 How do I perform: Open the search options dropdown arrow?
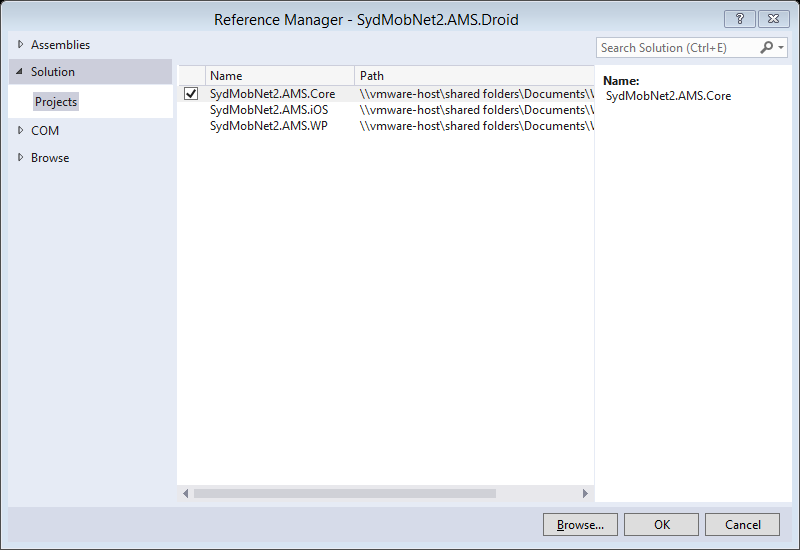tap(781, 47)
